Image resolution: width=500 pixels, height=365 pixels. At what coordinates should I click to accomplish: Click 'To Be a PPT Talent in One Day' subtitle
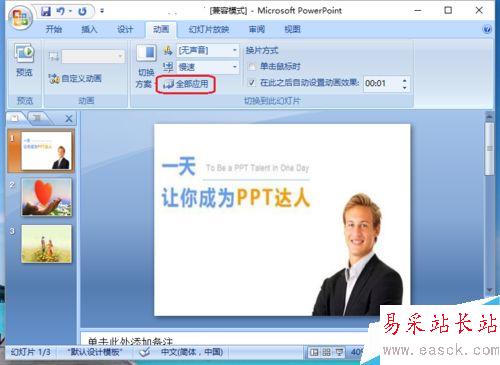257,168
